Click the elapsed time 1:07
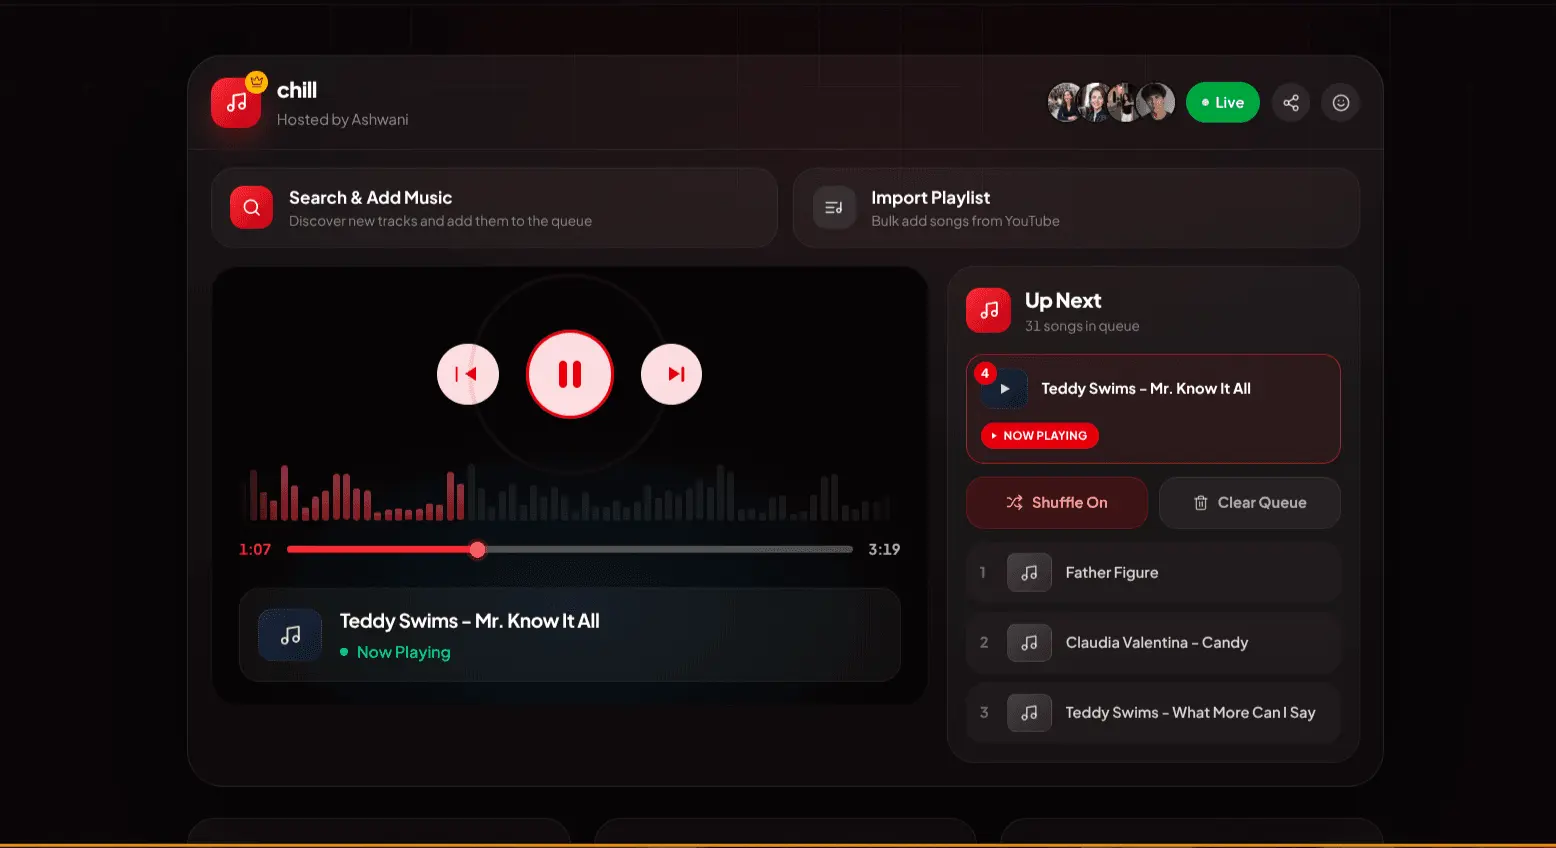 click(x=255, y=549)
